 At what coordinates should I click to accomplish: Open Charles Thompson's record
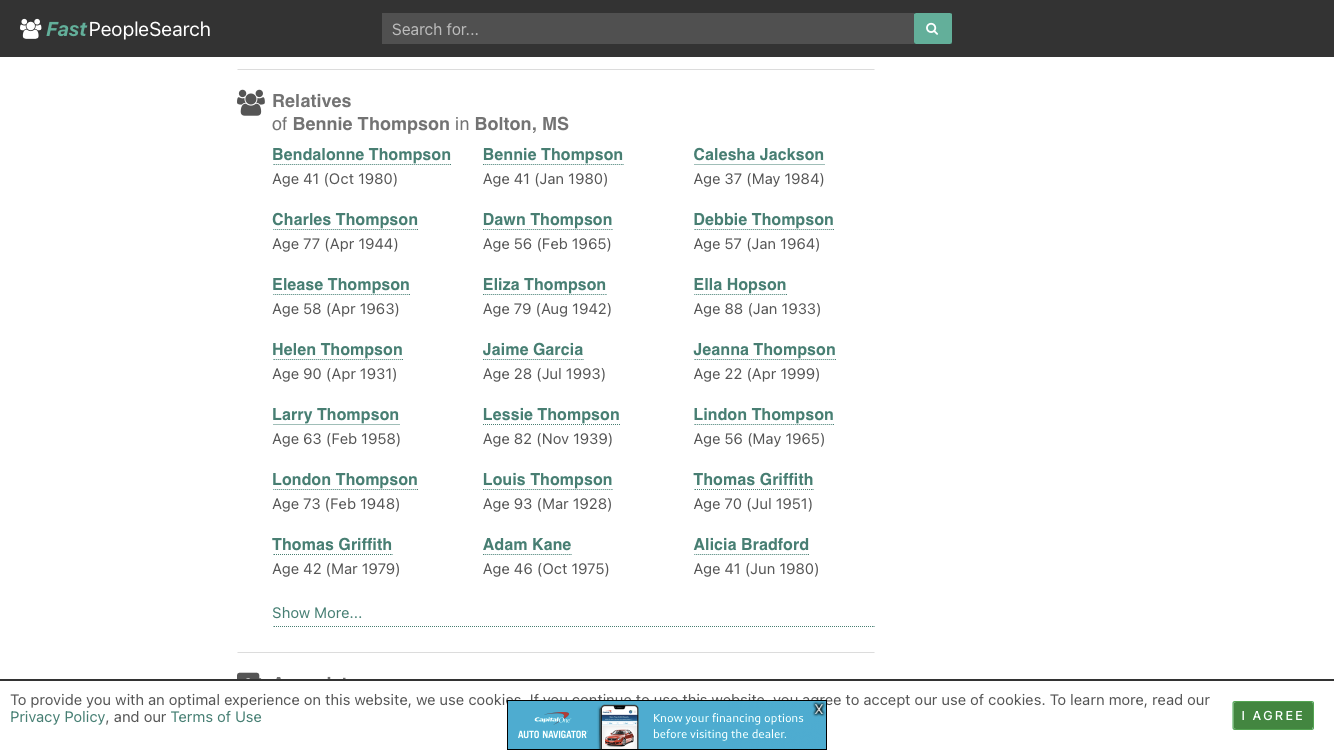coord(345,220)
